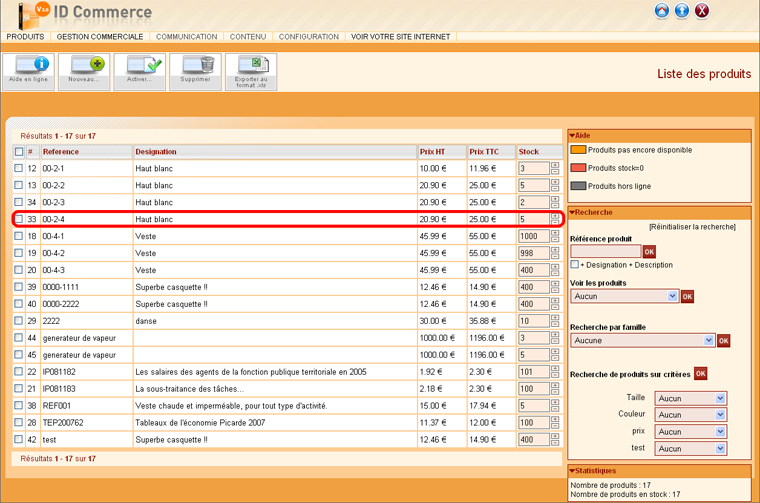Click stock stepper for reference 00-2-1
Image resolution: width=760 pixels, height=503 pixels.
[555, 168]
